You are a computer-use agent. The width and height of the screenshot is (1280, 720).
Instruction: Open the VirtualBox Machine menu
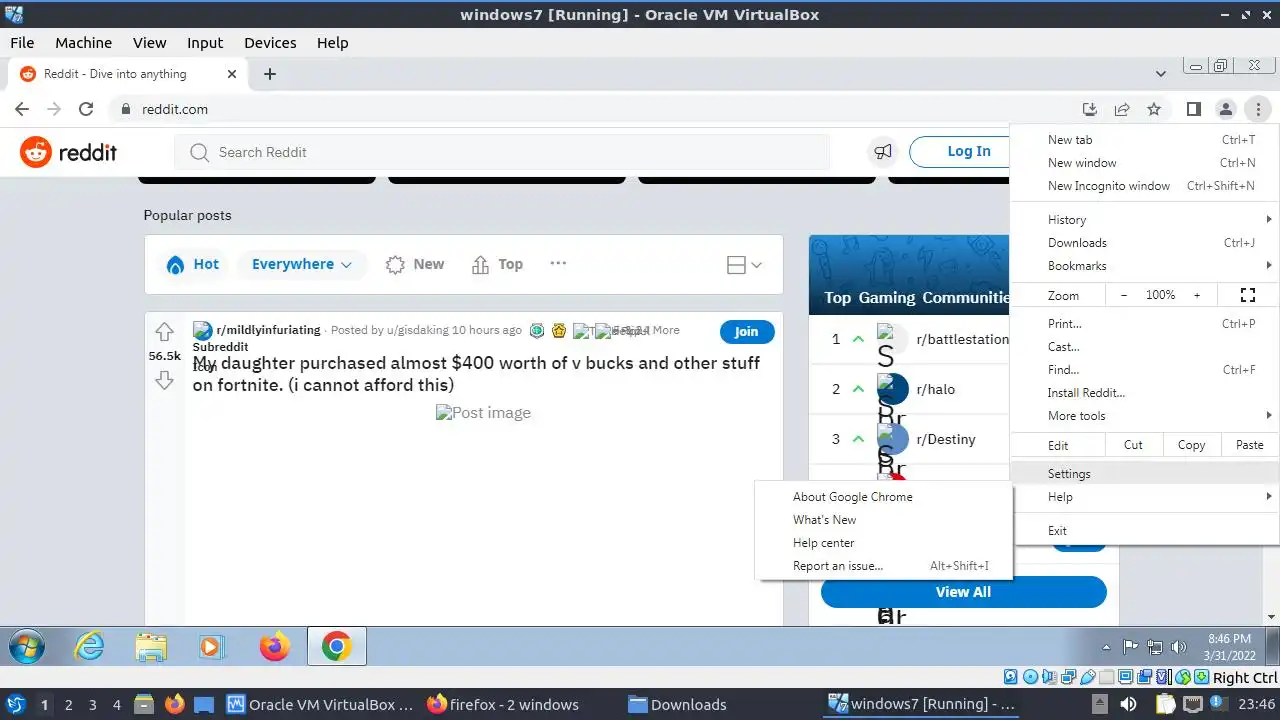83,43
